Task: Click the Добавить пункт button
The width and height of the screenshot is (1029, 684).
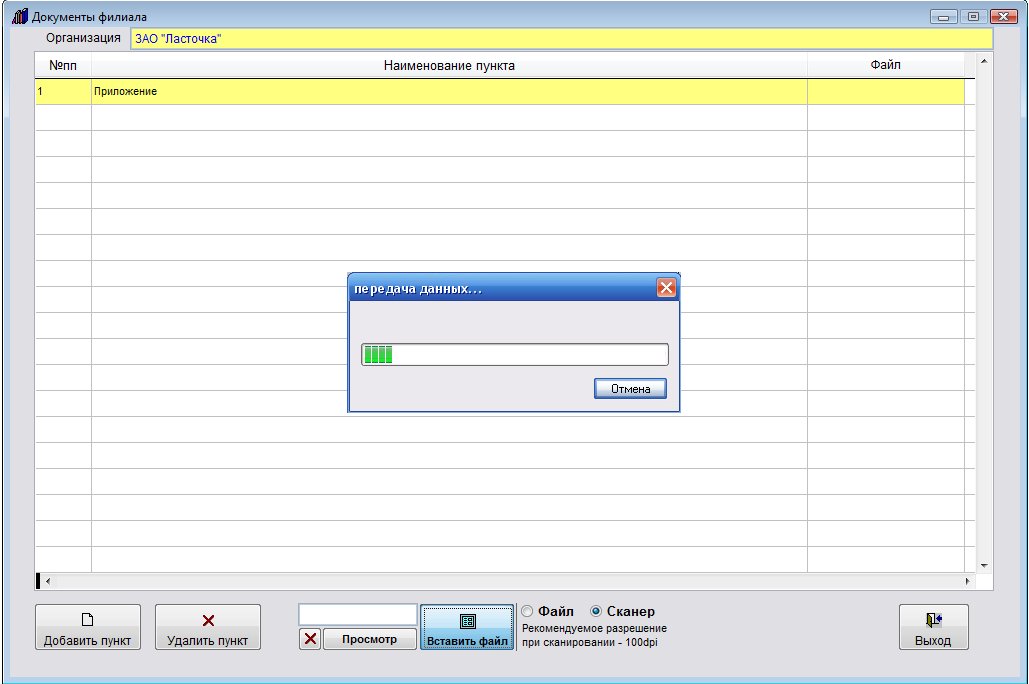Action: click(87, 627)
